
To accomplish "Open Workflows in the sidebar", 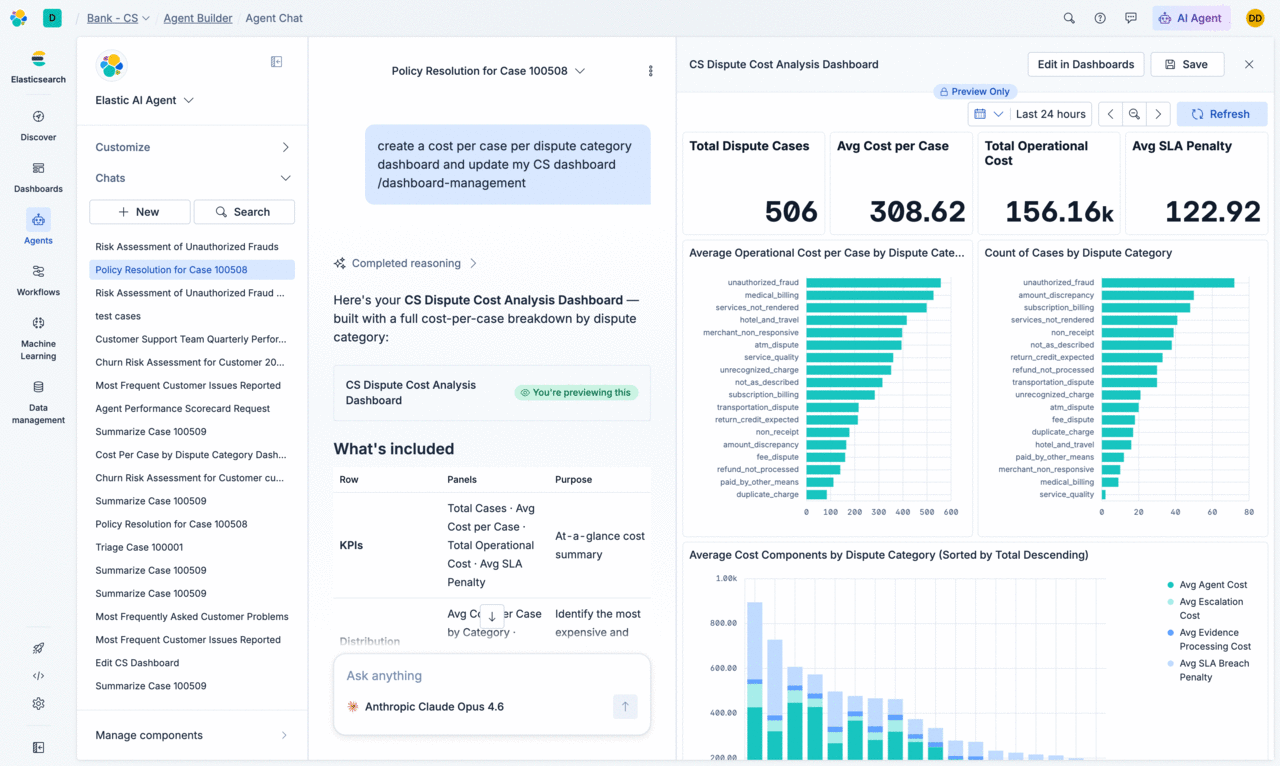I will [x=38, y=280].
